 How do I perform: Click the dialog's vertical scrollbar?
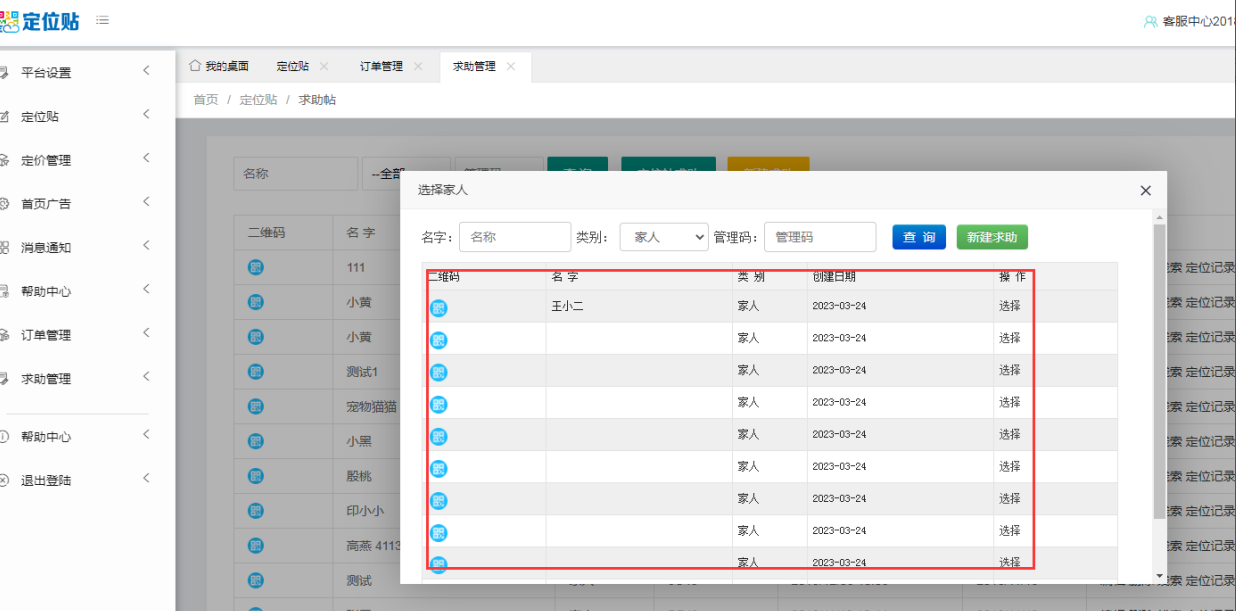point(1159,370)
